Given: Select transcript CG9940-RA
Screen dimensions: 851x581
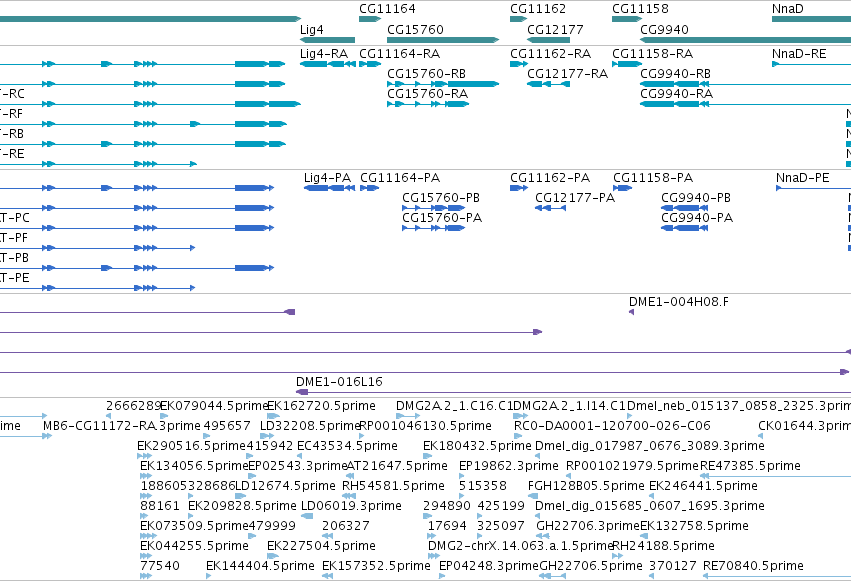Looking at the screenshot, I should (x=746, y=104).
